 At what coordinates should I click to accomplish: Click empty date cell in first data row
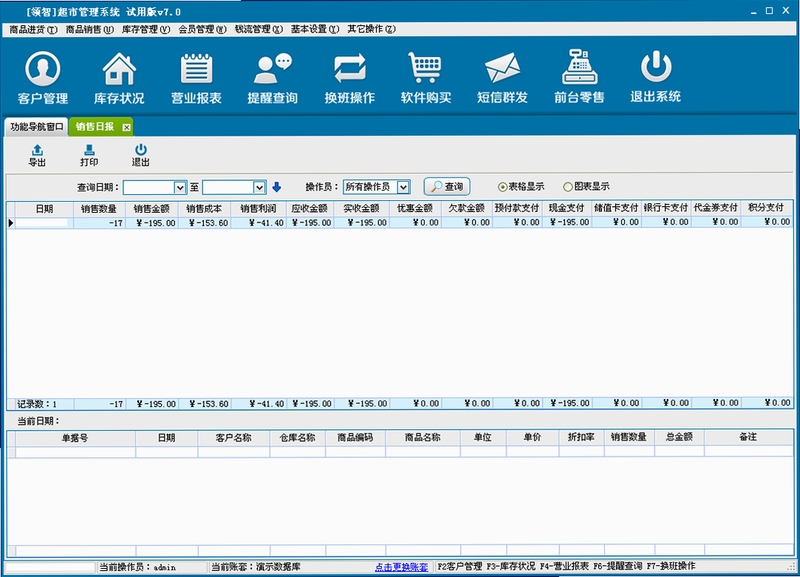(x=44, y=223)
